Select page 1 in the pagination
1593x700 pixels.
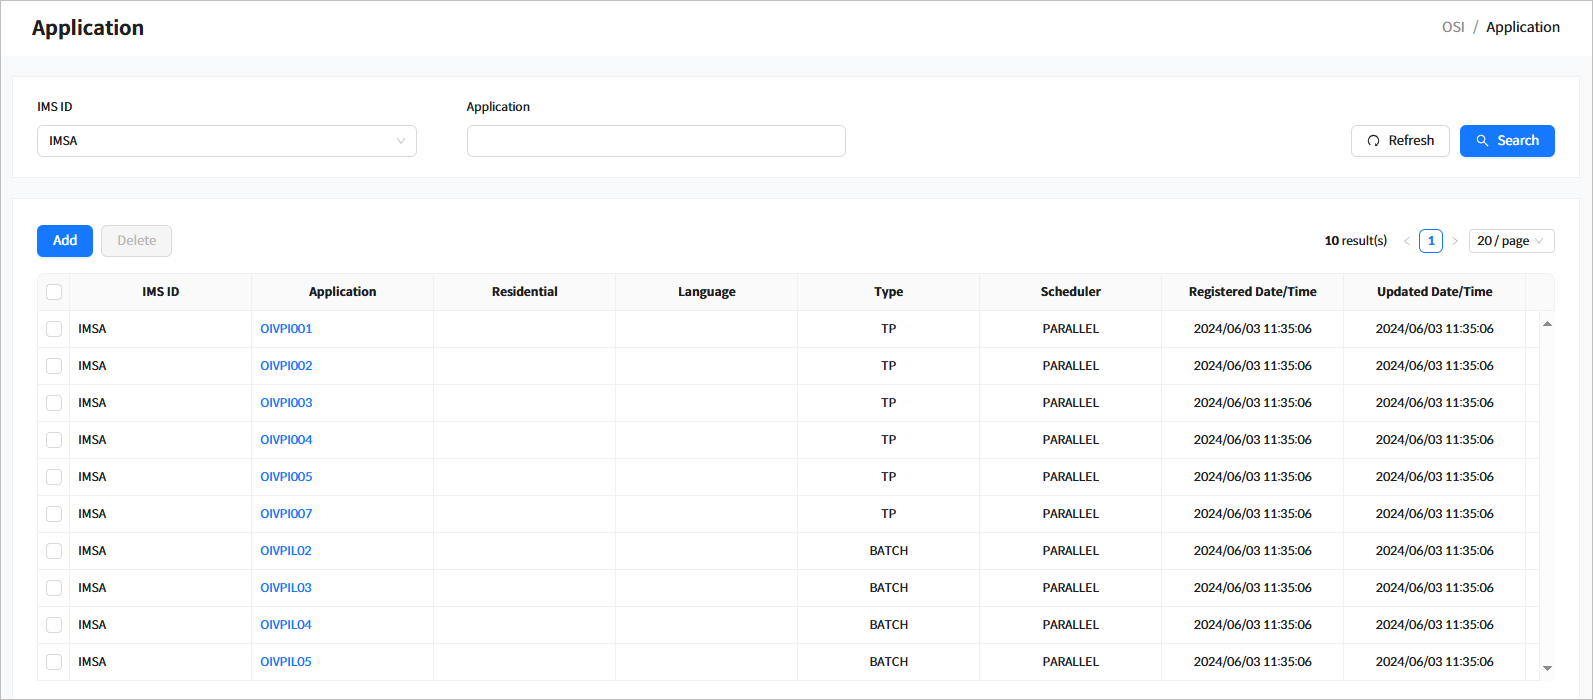click(x=1430, y=241)
